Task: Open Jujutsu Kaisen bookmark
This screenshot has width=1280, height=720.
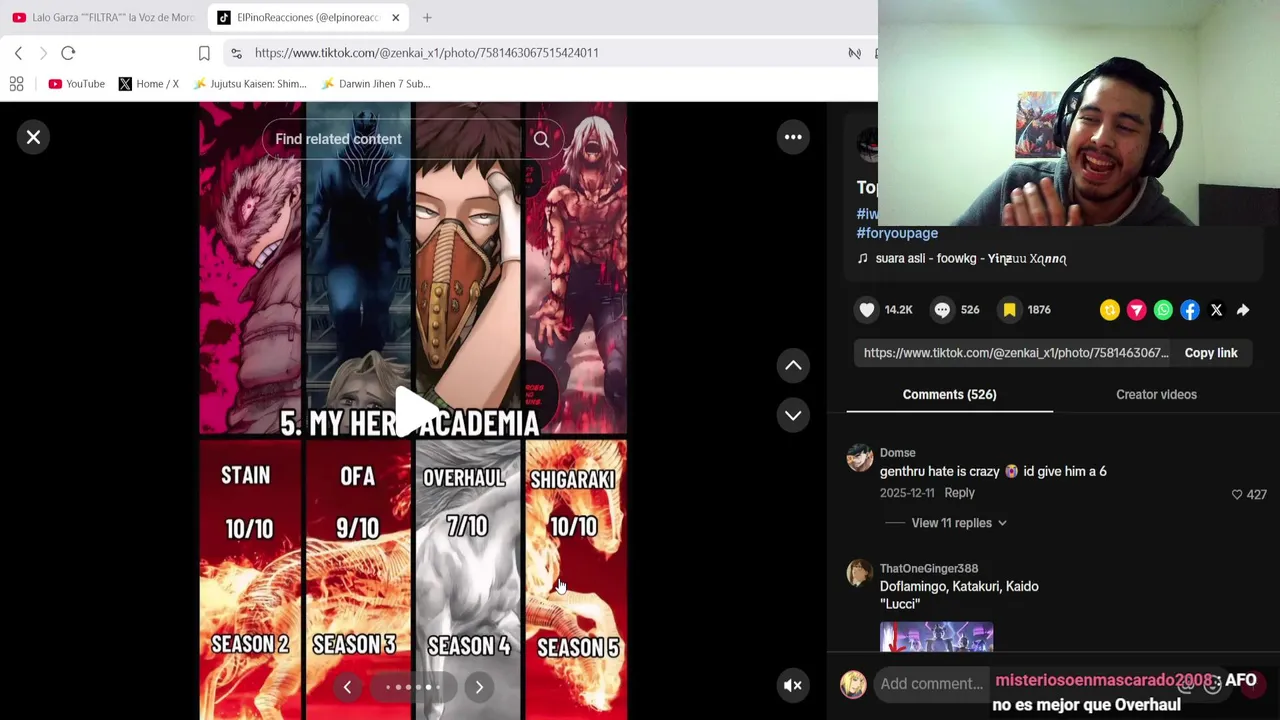Action: coord(250,84)
